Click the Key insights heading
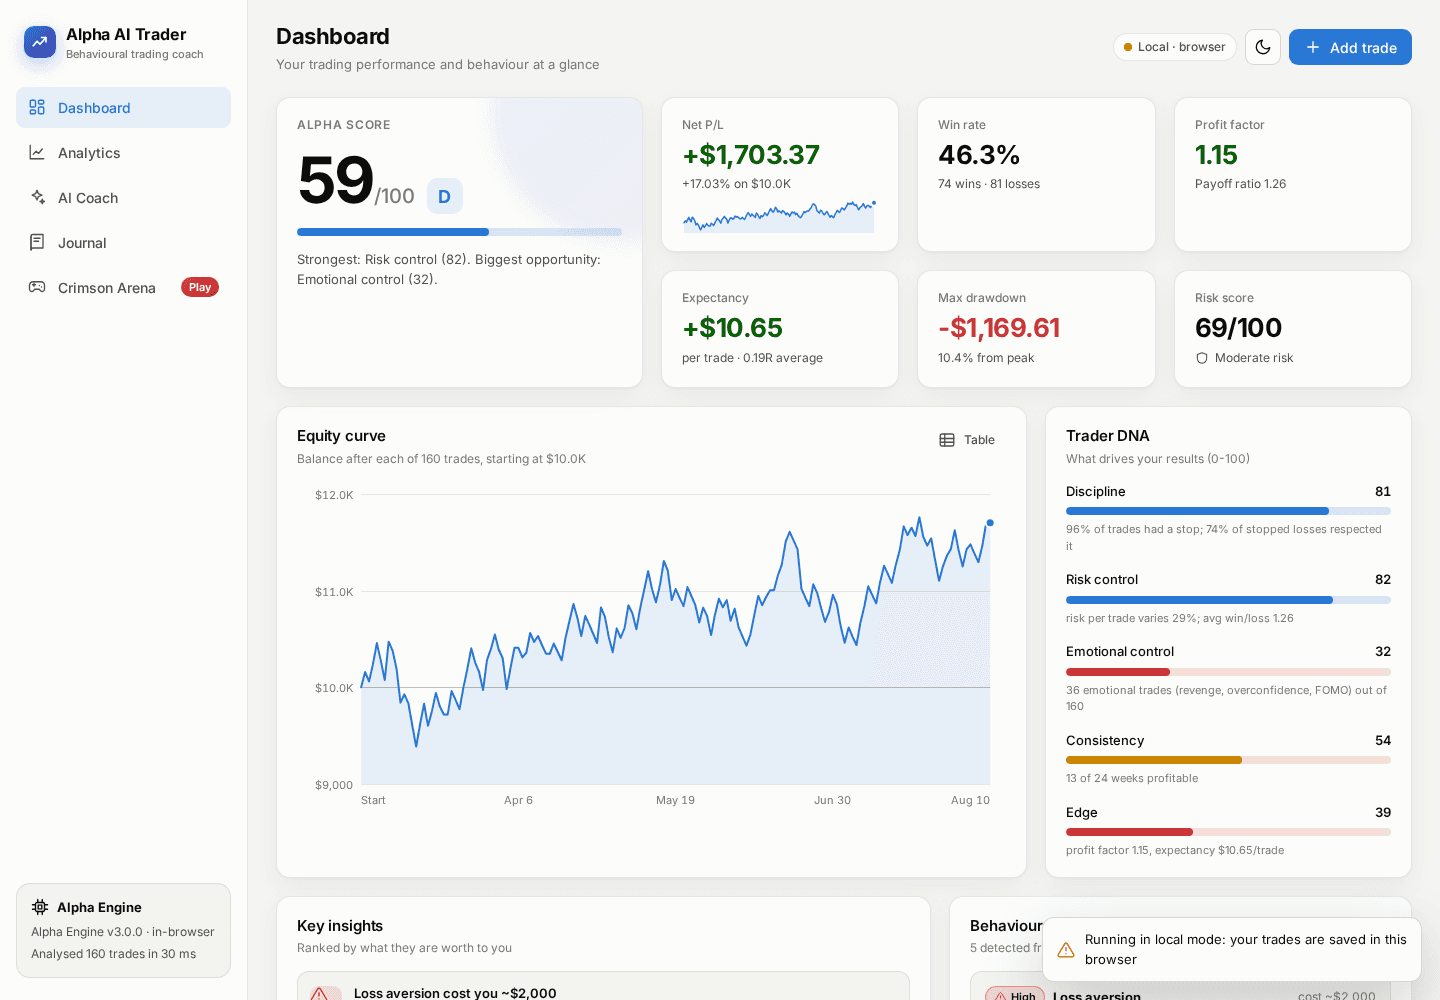The width and height of the screenshot is (1440, 1000). pyautogui.click(x=340, y=926)
